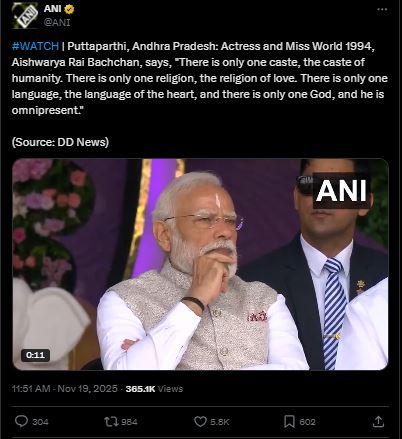Click the 5.8K likes count
The image size is (402, 439).
tap(220, 422)
